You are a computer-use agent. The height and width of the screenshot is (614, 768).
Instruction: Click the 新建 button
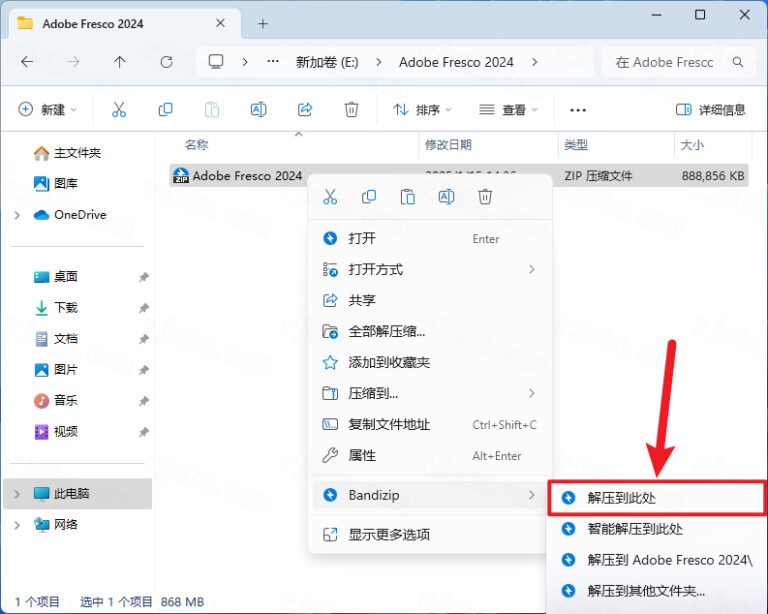point(46,109)
